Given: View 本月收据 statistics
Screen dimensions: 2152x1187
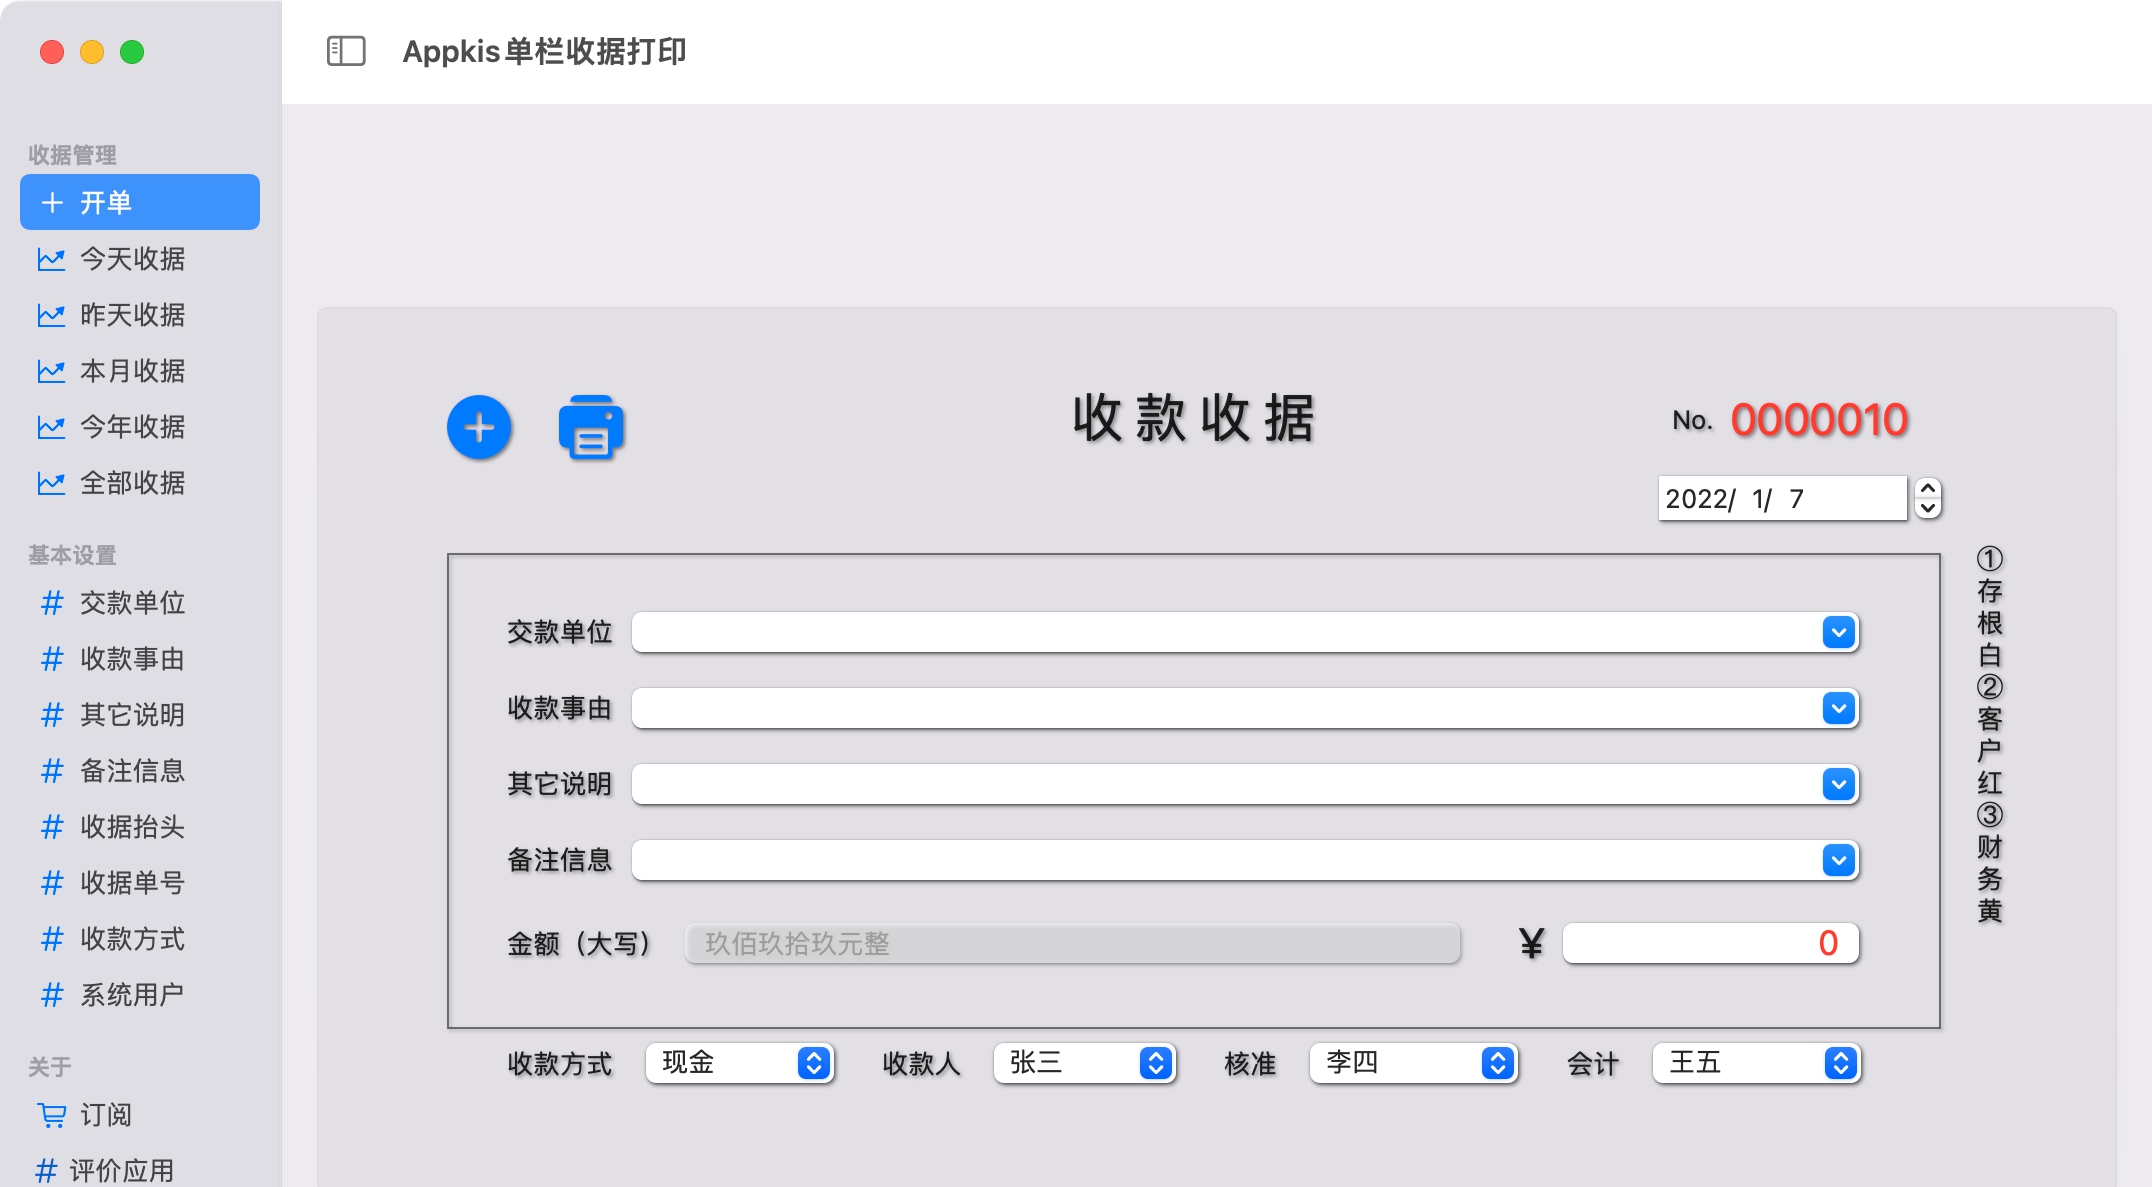Looking at the screenshot, I should (132, 371).
